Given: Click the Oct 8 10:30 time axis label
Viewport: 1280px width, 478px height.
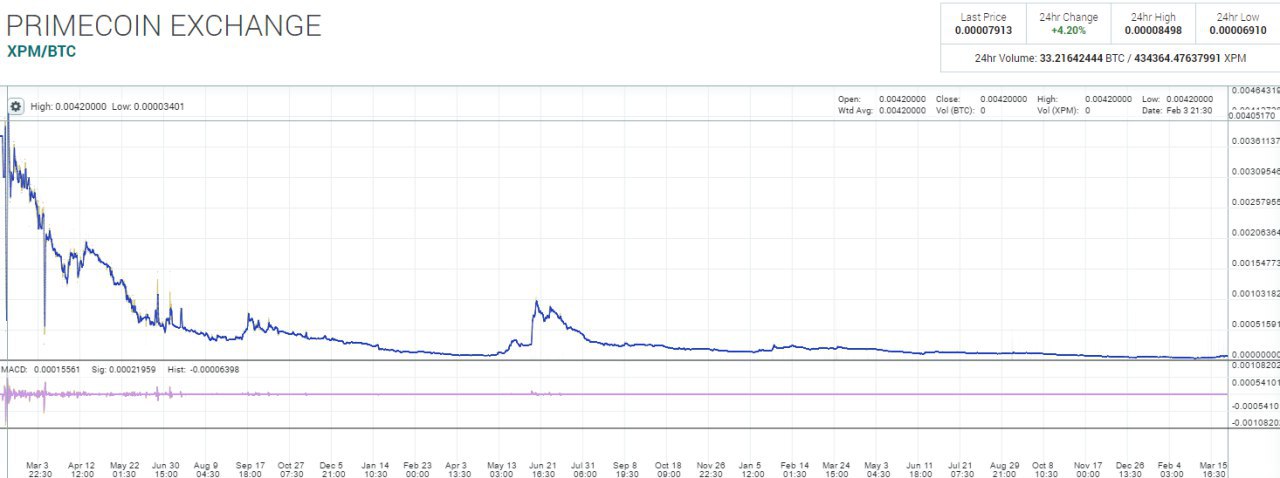Looking at the screenshot, I should 1043,470.
